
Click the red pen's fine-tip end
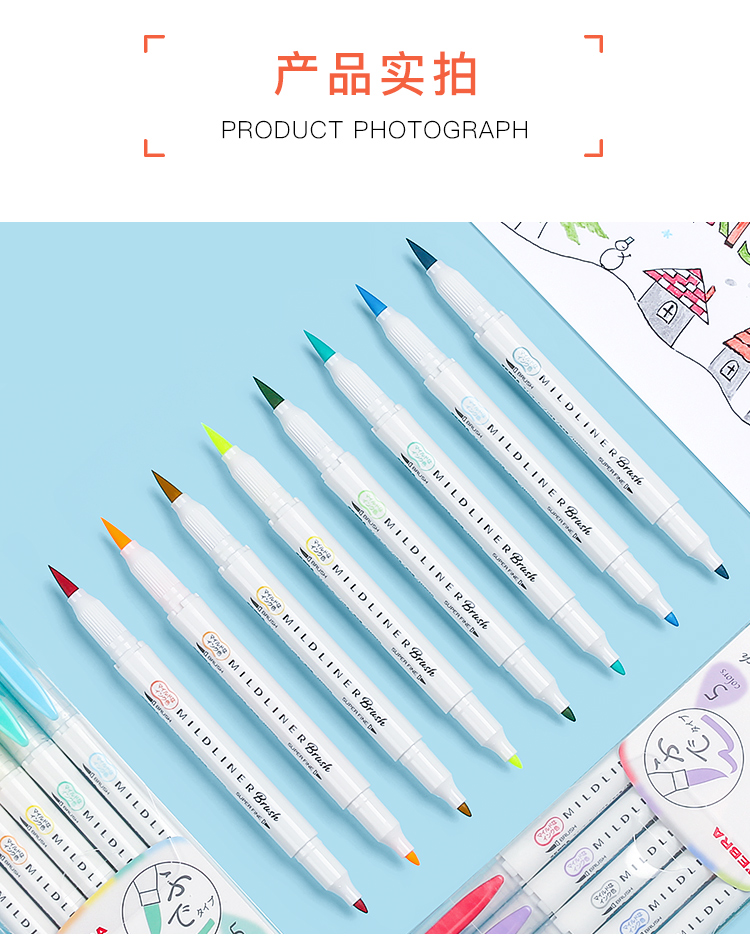pos(360,906)
